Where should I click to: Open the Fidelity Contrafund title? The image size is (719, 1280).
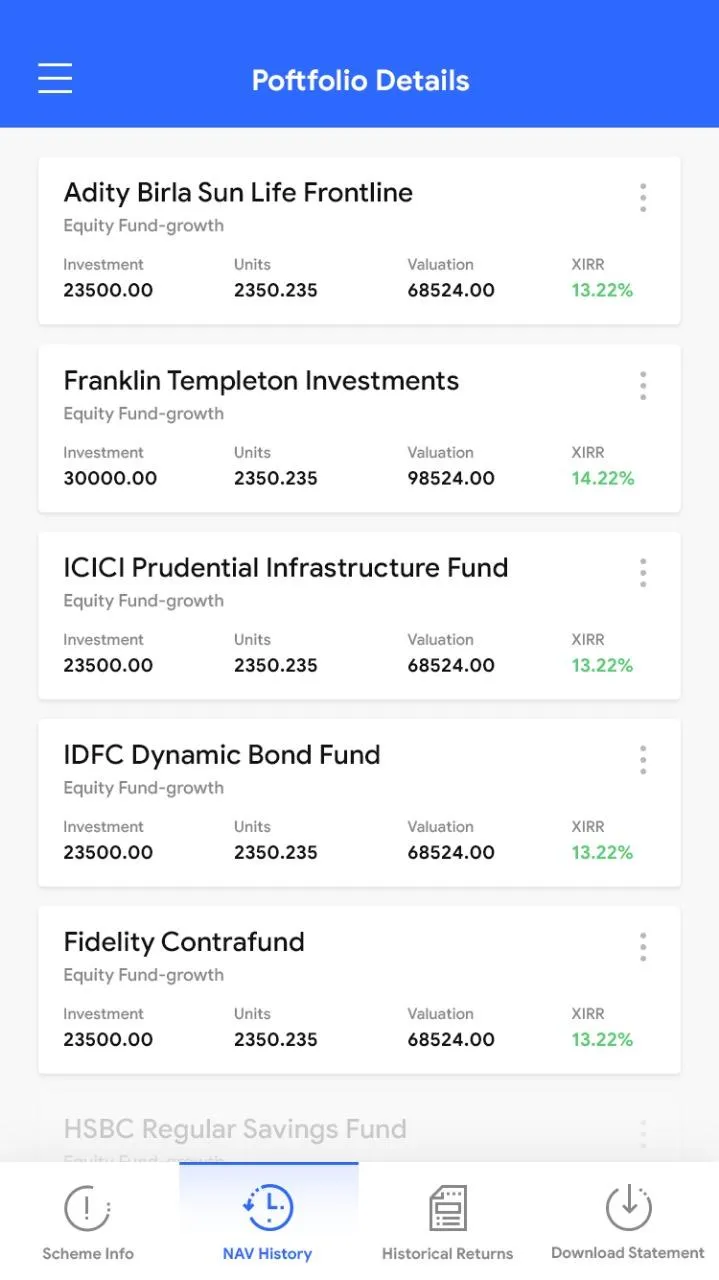point(184,942)
